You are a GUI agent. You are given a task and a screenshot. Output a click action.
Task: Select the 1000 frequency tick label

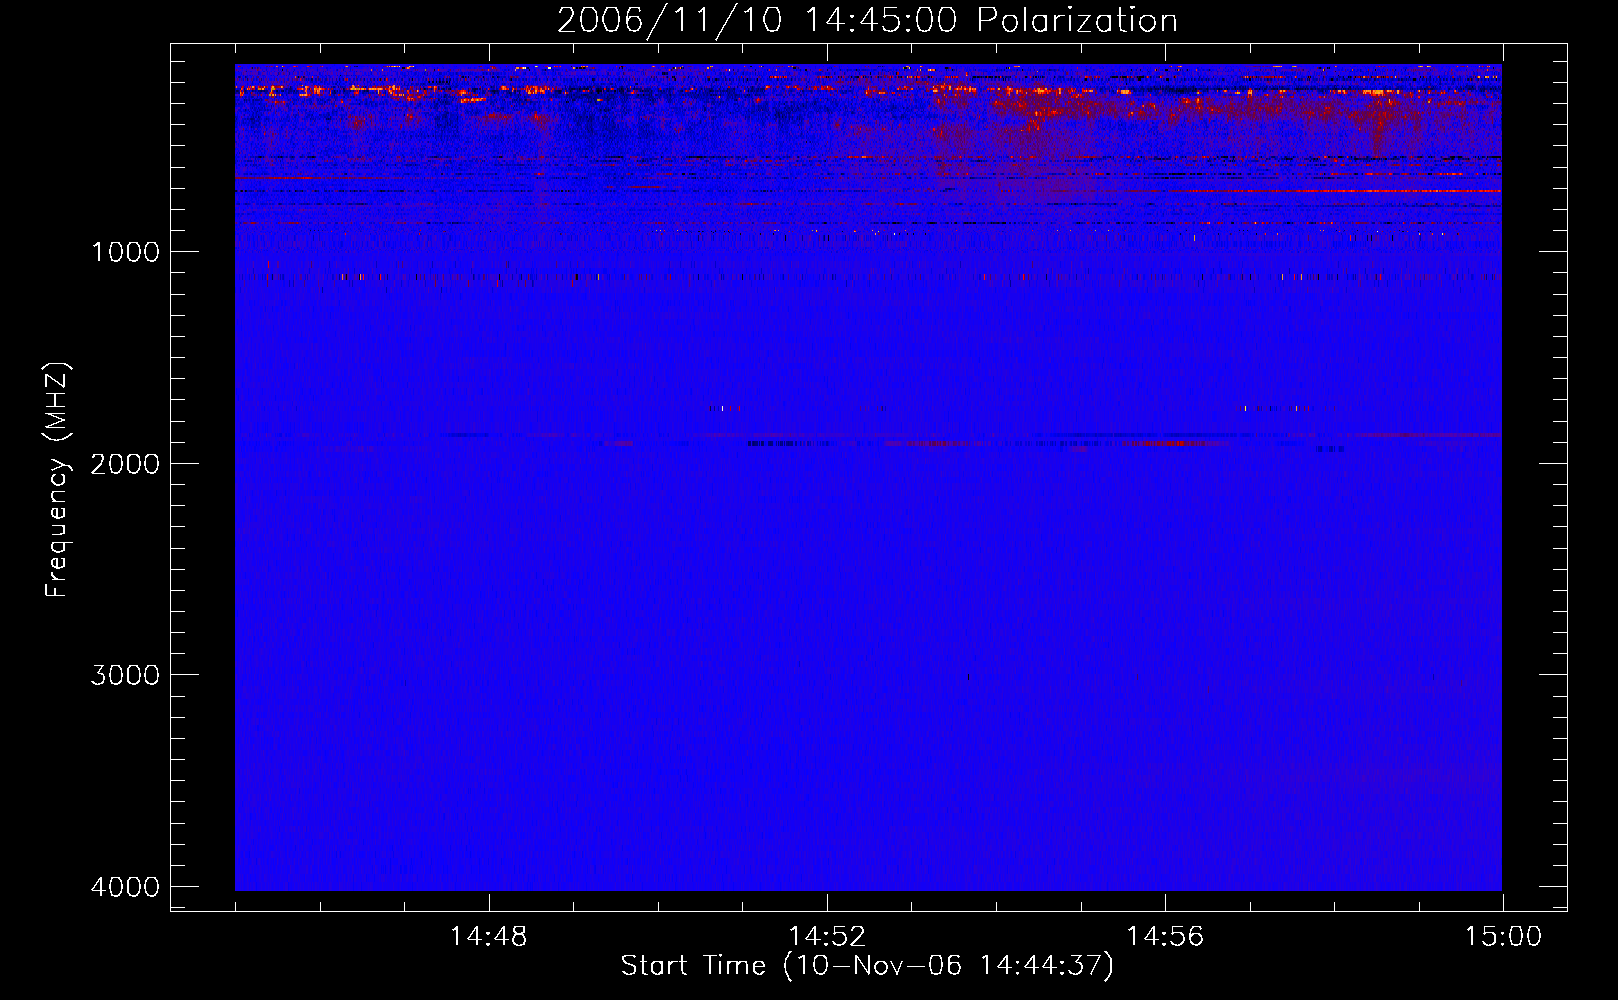[x=125, y=252]
